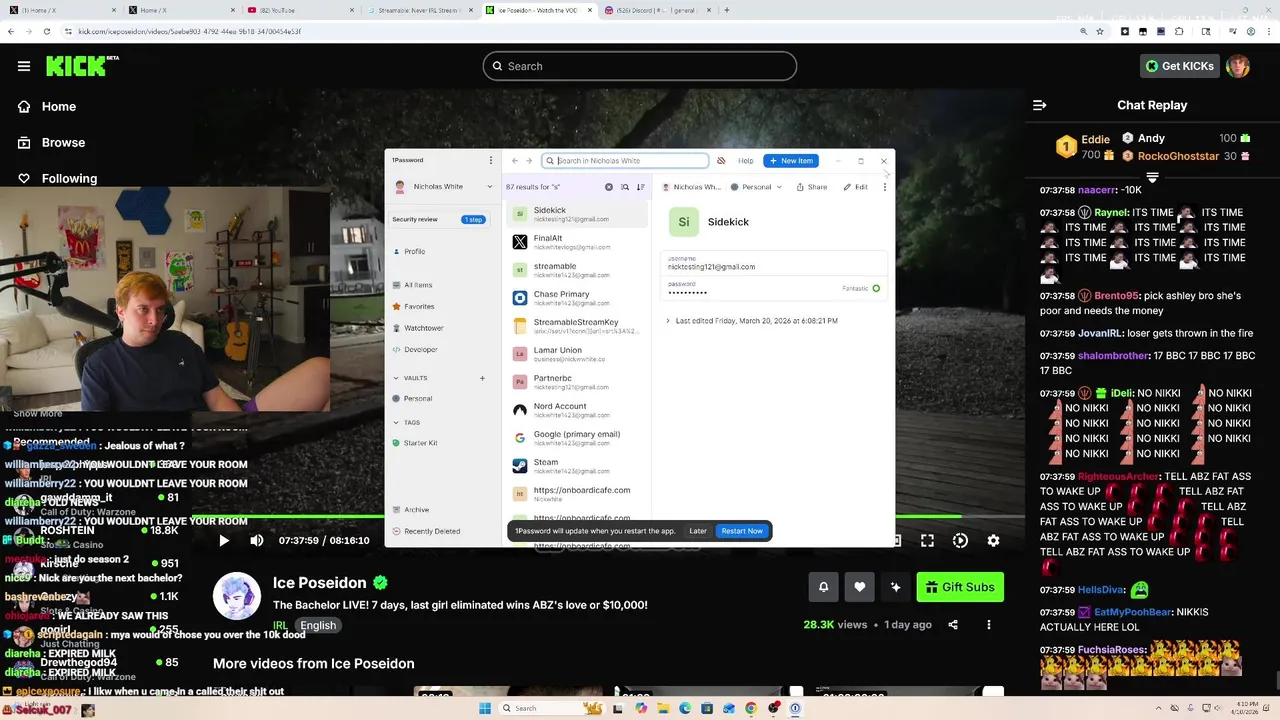Open item more actions menu beside Edit
Image resolution: width=1280 pixels, height=720 pixels.
pos(885,187)
